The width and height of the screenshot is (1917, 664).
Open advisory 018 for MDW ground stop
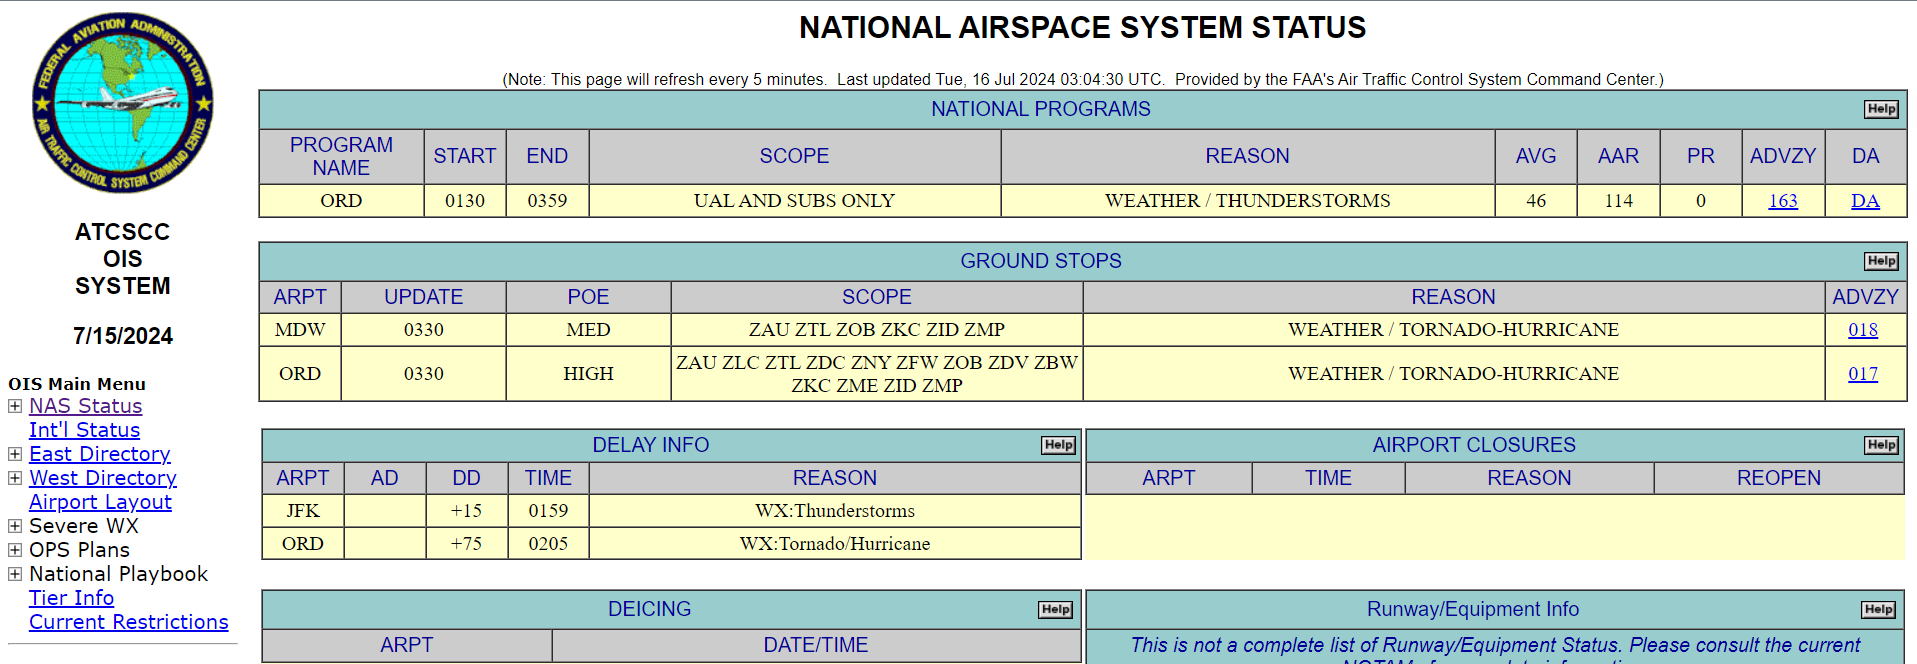coord(1863,330)
